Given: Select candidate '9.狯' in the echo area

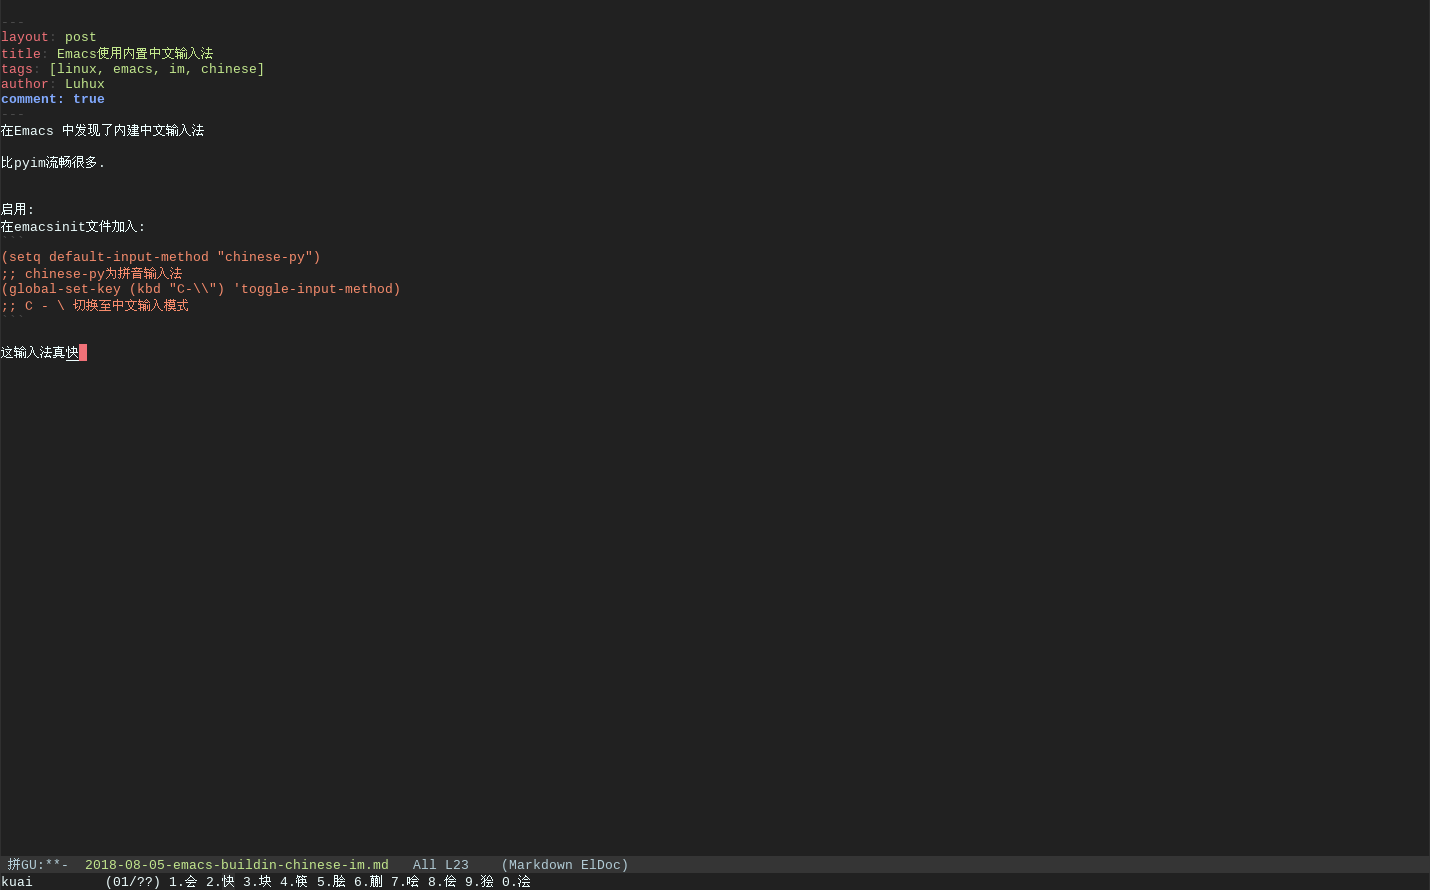Looking at the screenshot, I should [x=479, y=882].
